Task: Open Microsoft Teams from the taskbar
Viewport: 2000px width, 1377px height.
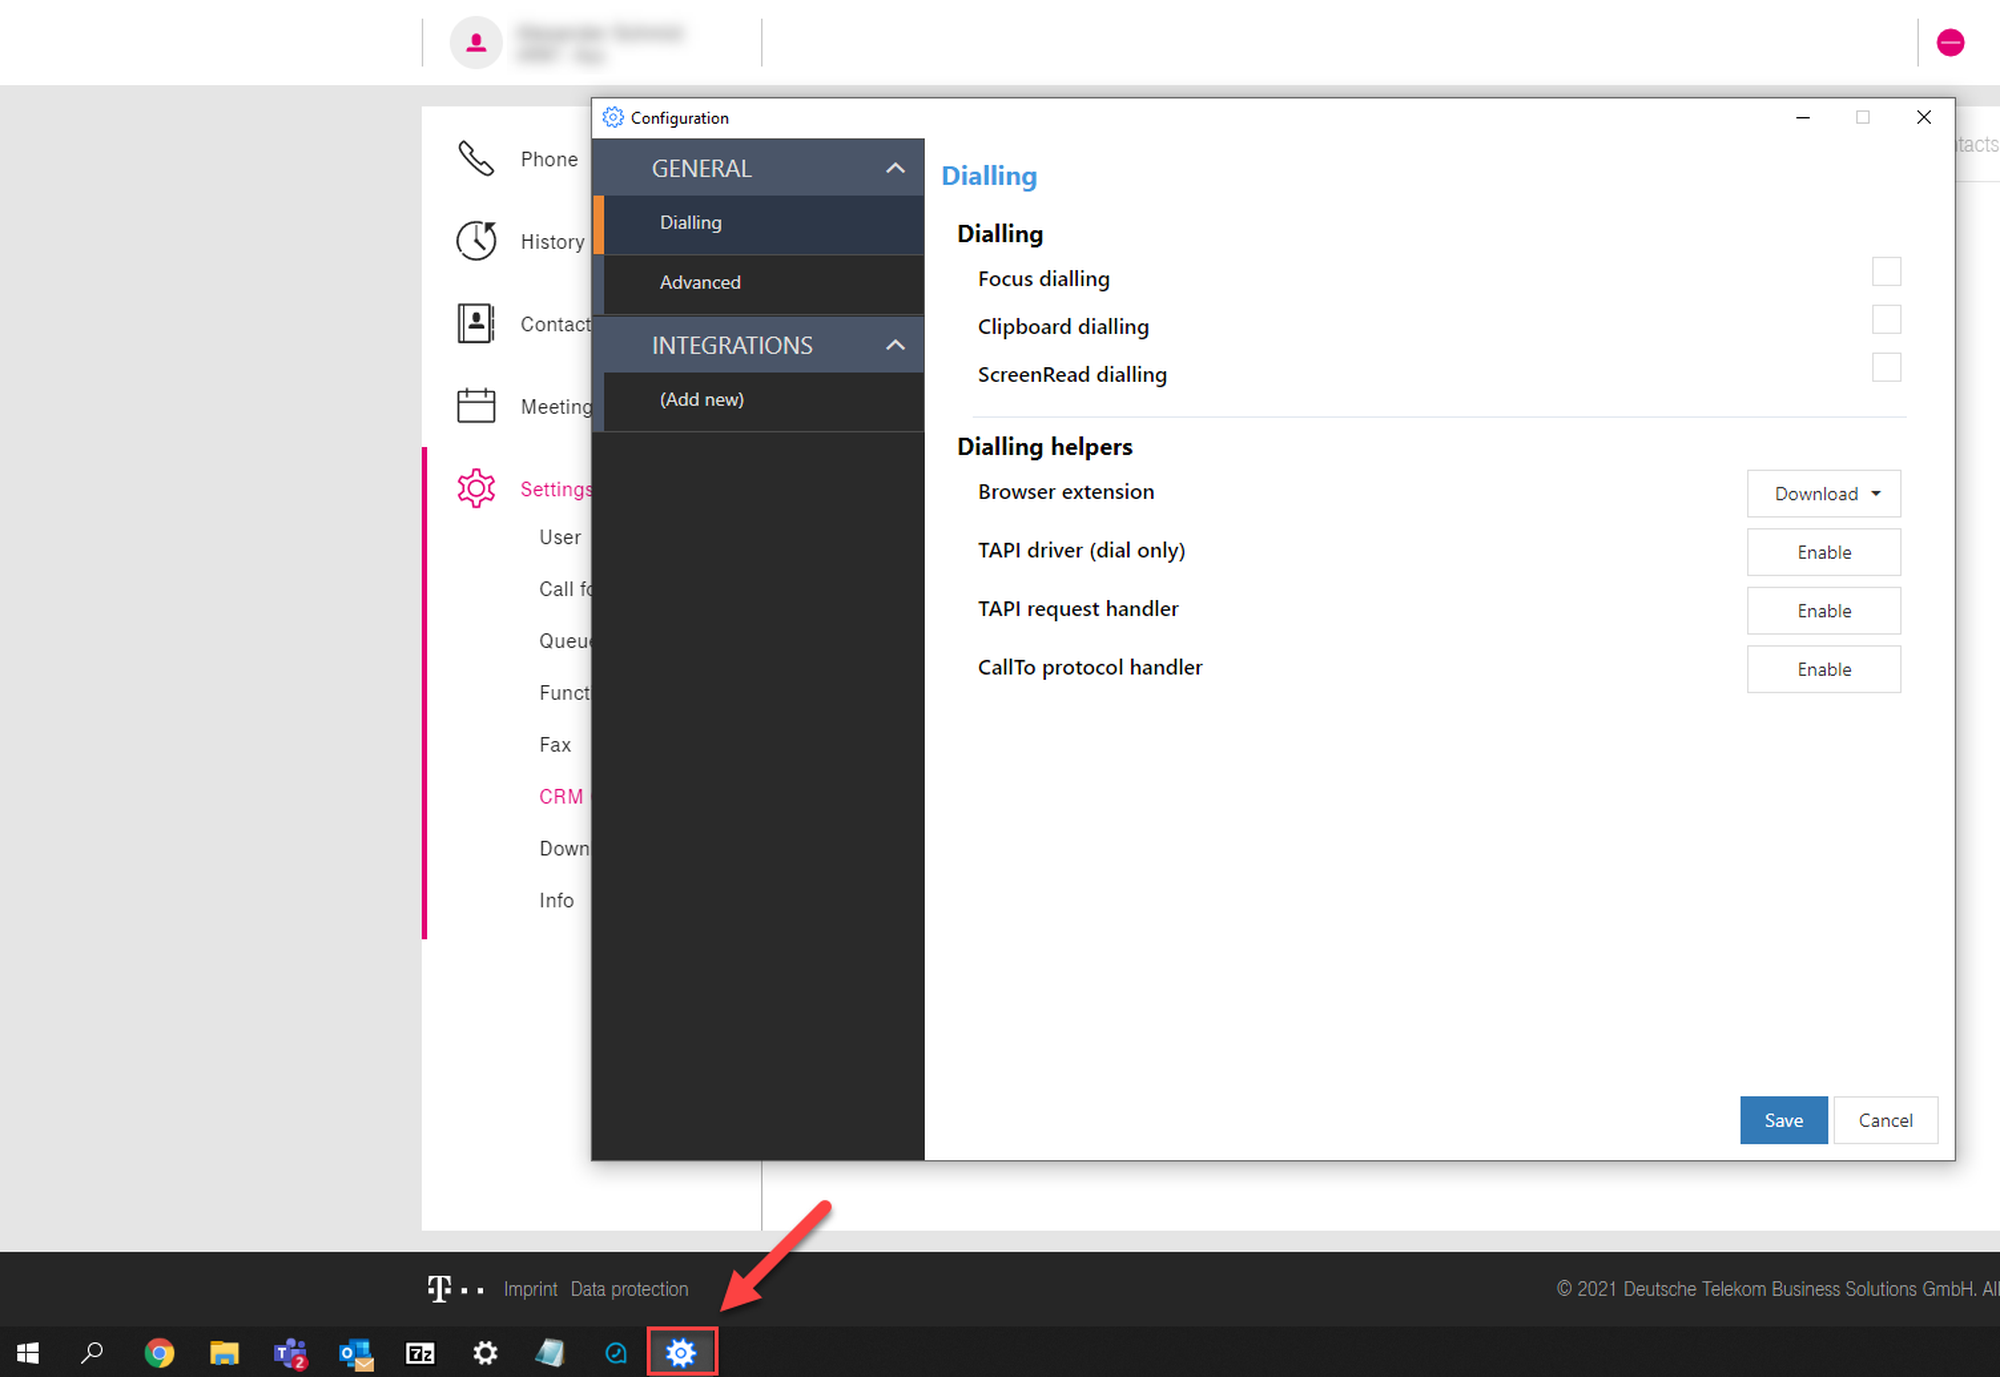Action: point(290,1353)
